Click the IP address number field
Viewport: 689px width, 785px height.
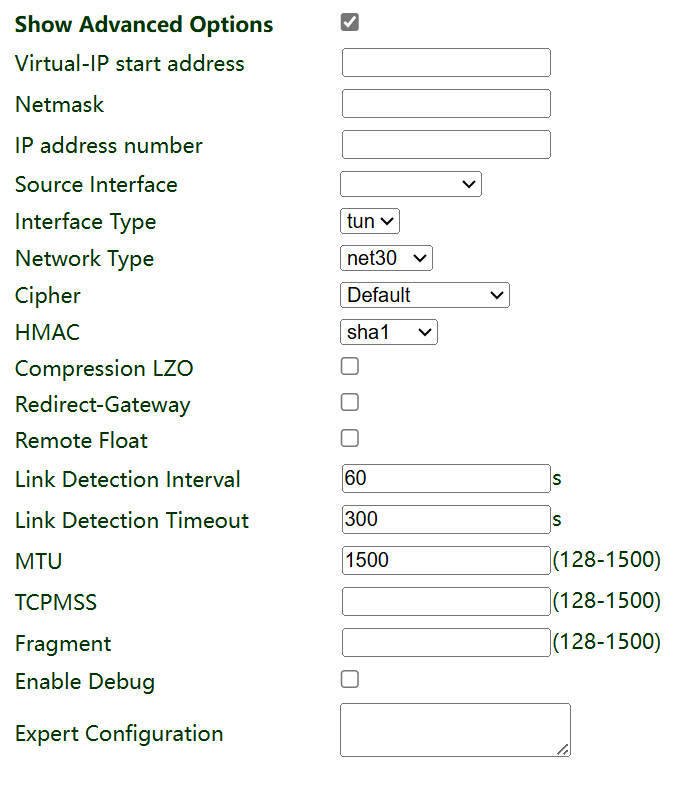(x=446, y=145)
